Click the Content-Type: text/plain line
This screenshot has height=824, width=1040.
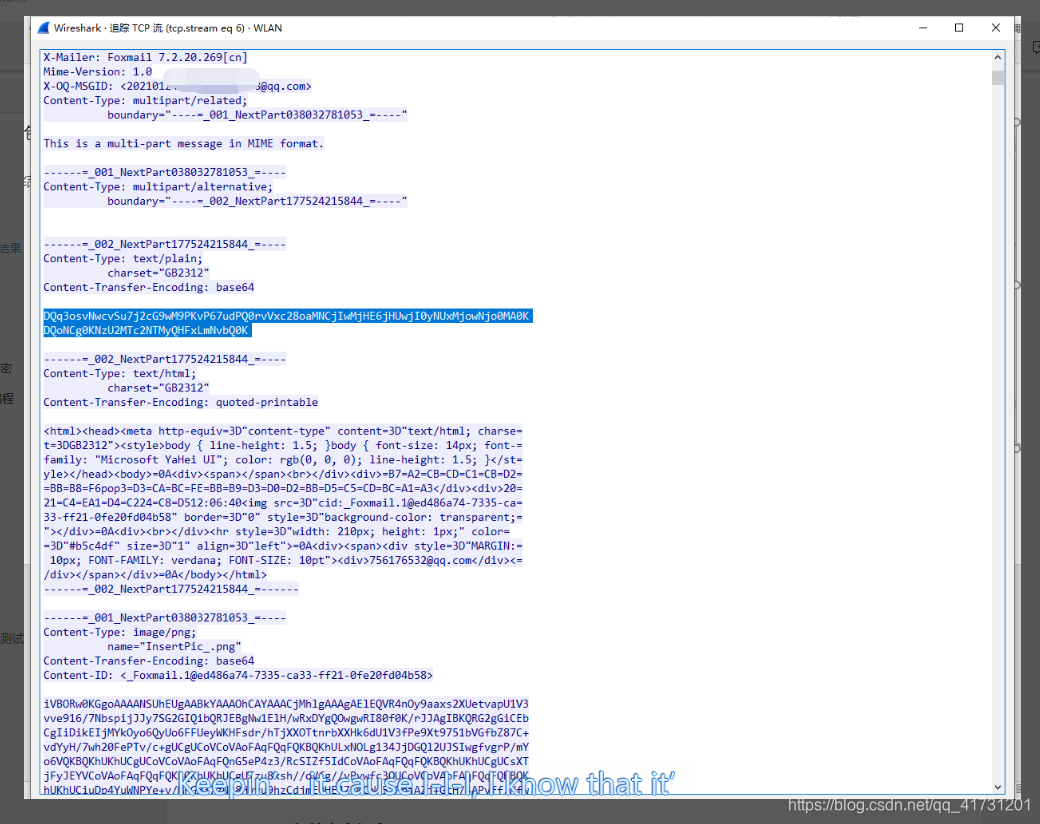point(123,259)
